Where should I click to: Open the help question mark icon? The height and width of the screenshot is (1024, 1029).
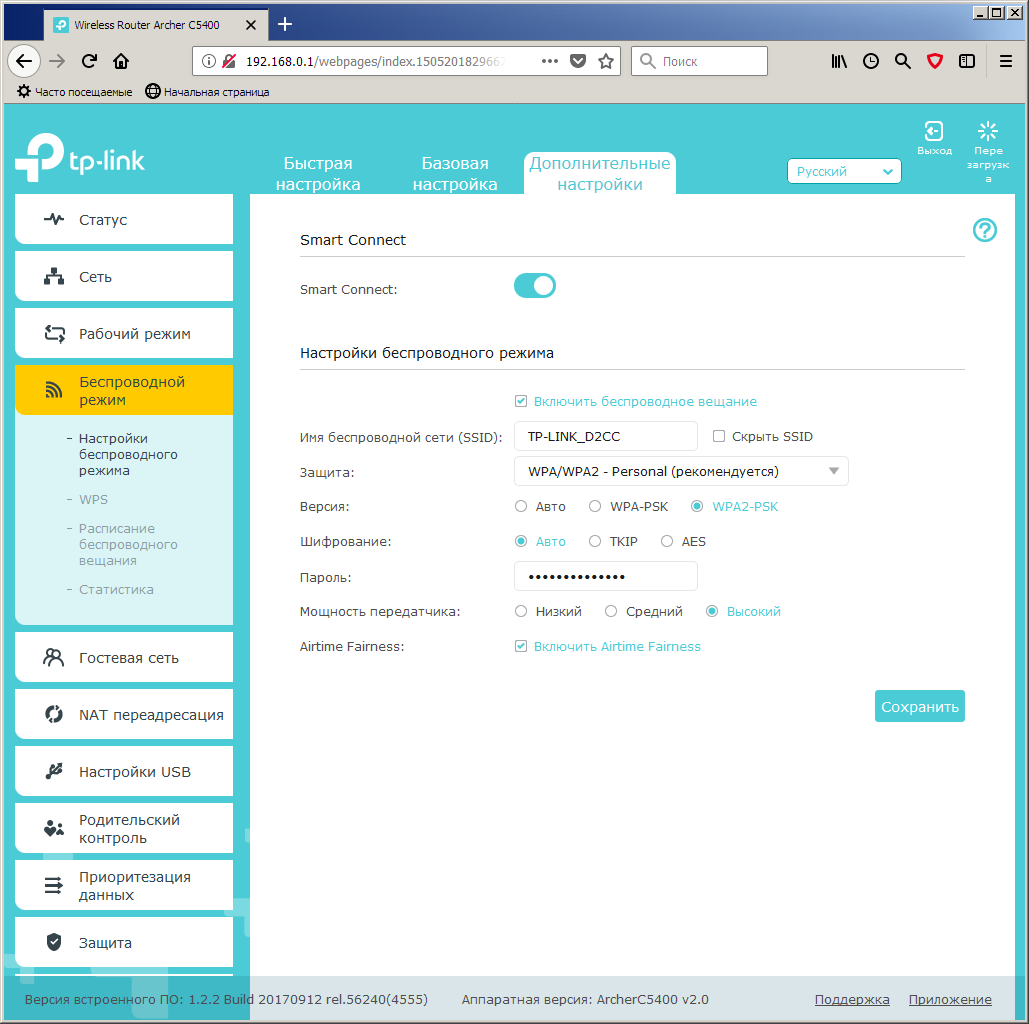[984, 231]
